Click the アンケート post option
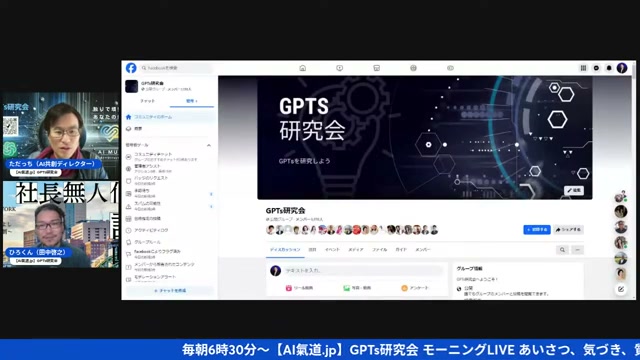The width and height of the screenshot is (640, 360). click(415, 288)
